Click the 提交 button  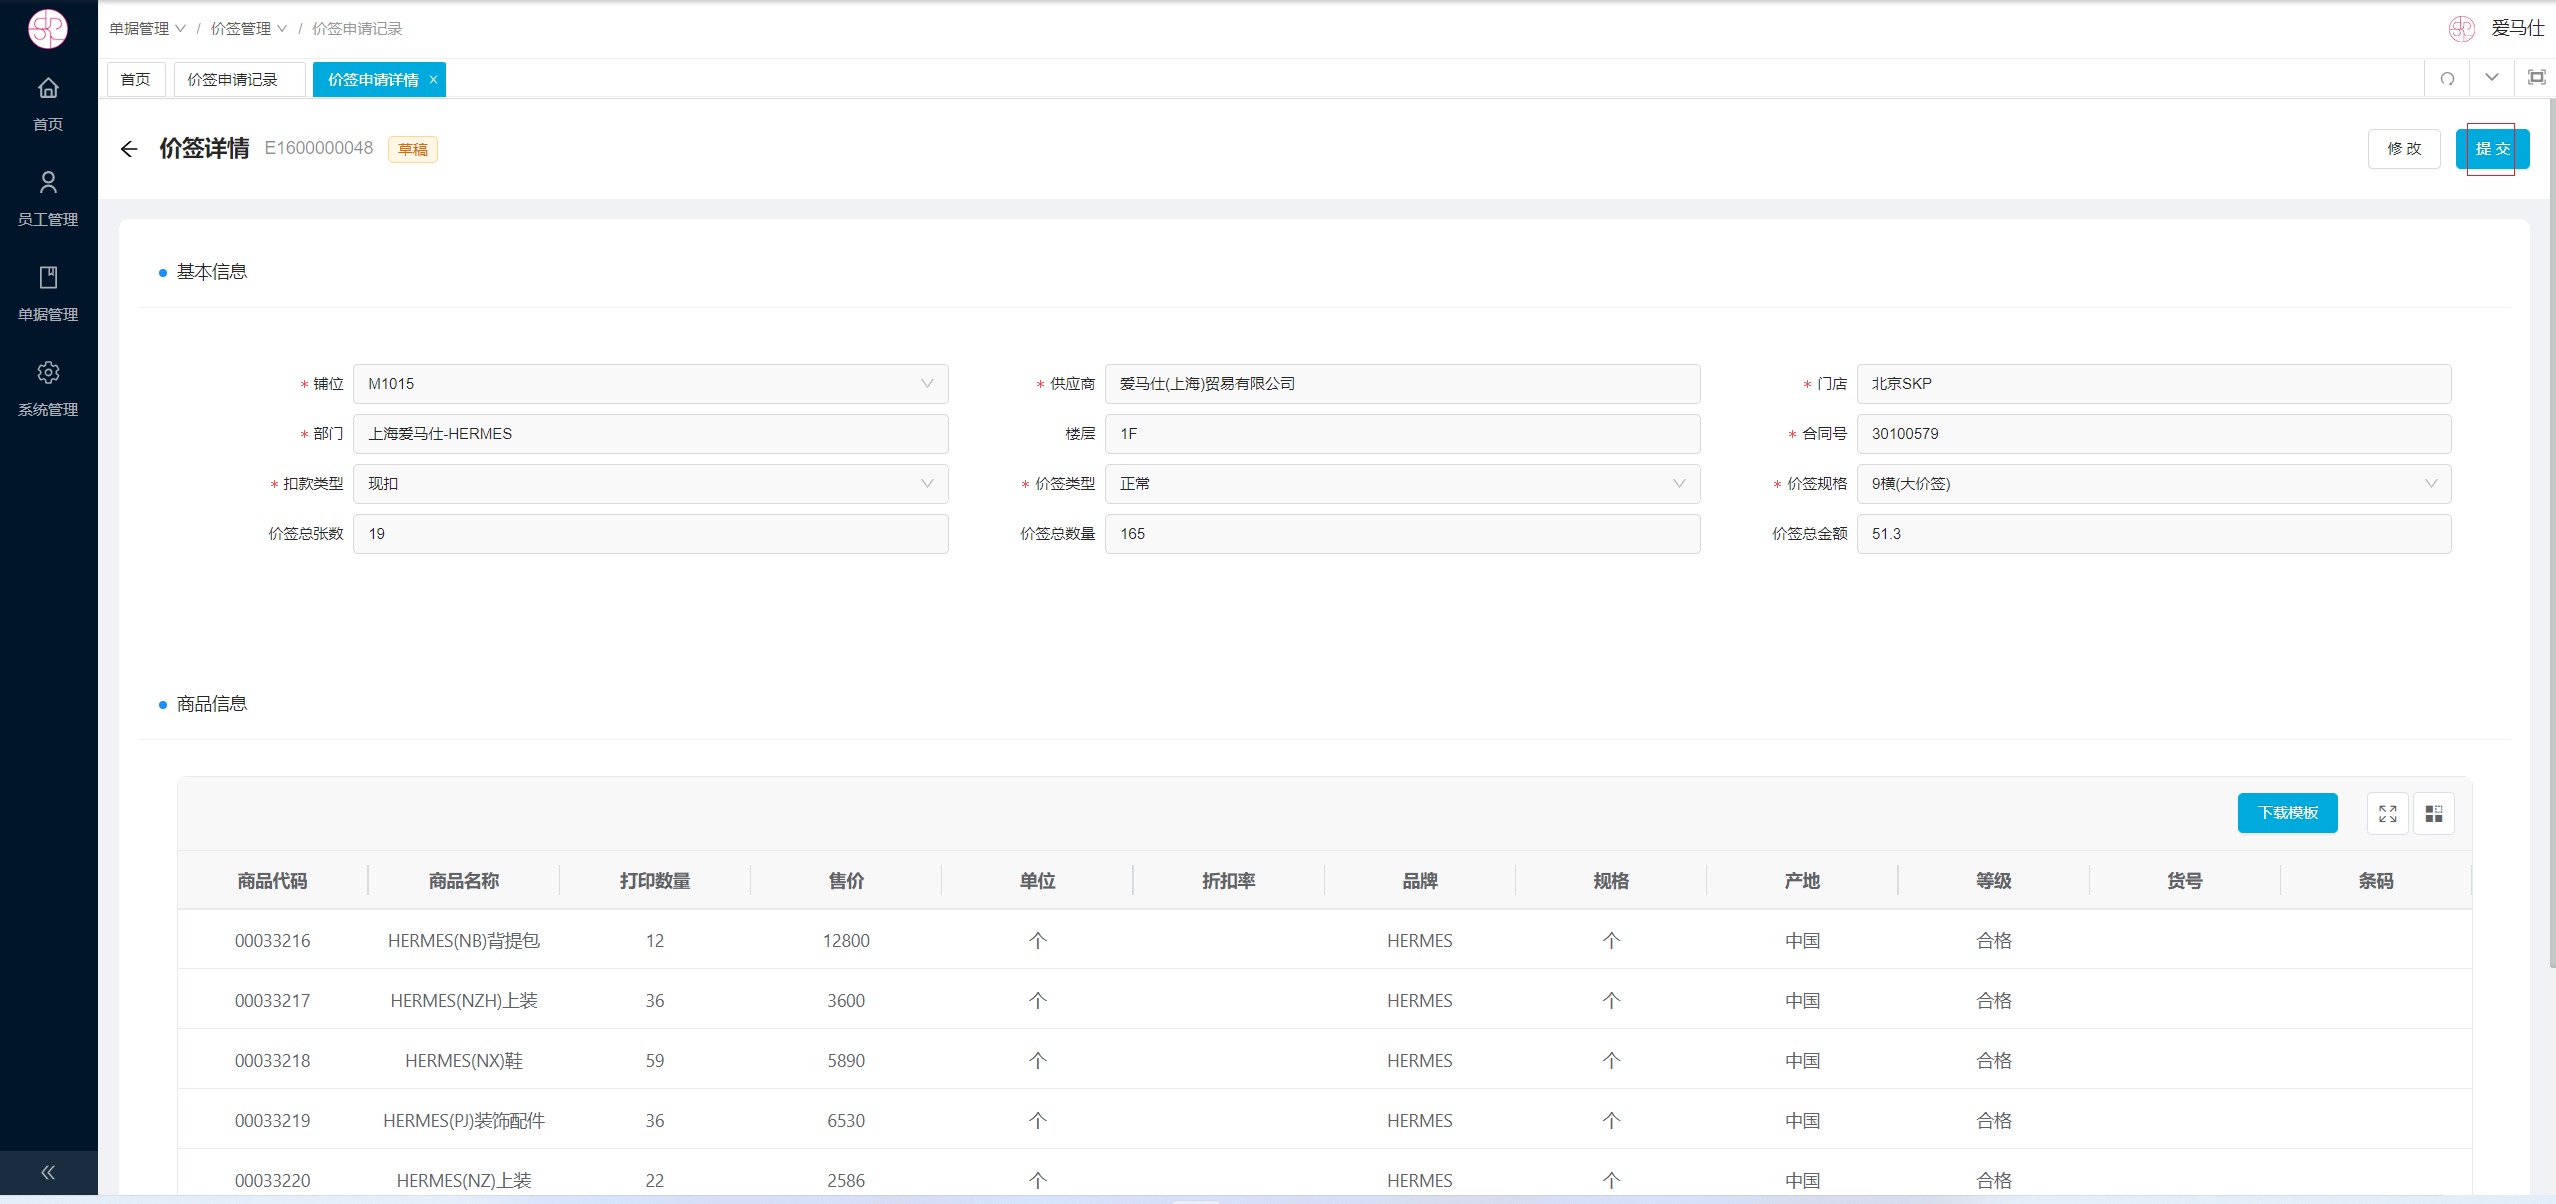[x=2492, y=149]
